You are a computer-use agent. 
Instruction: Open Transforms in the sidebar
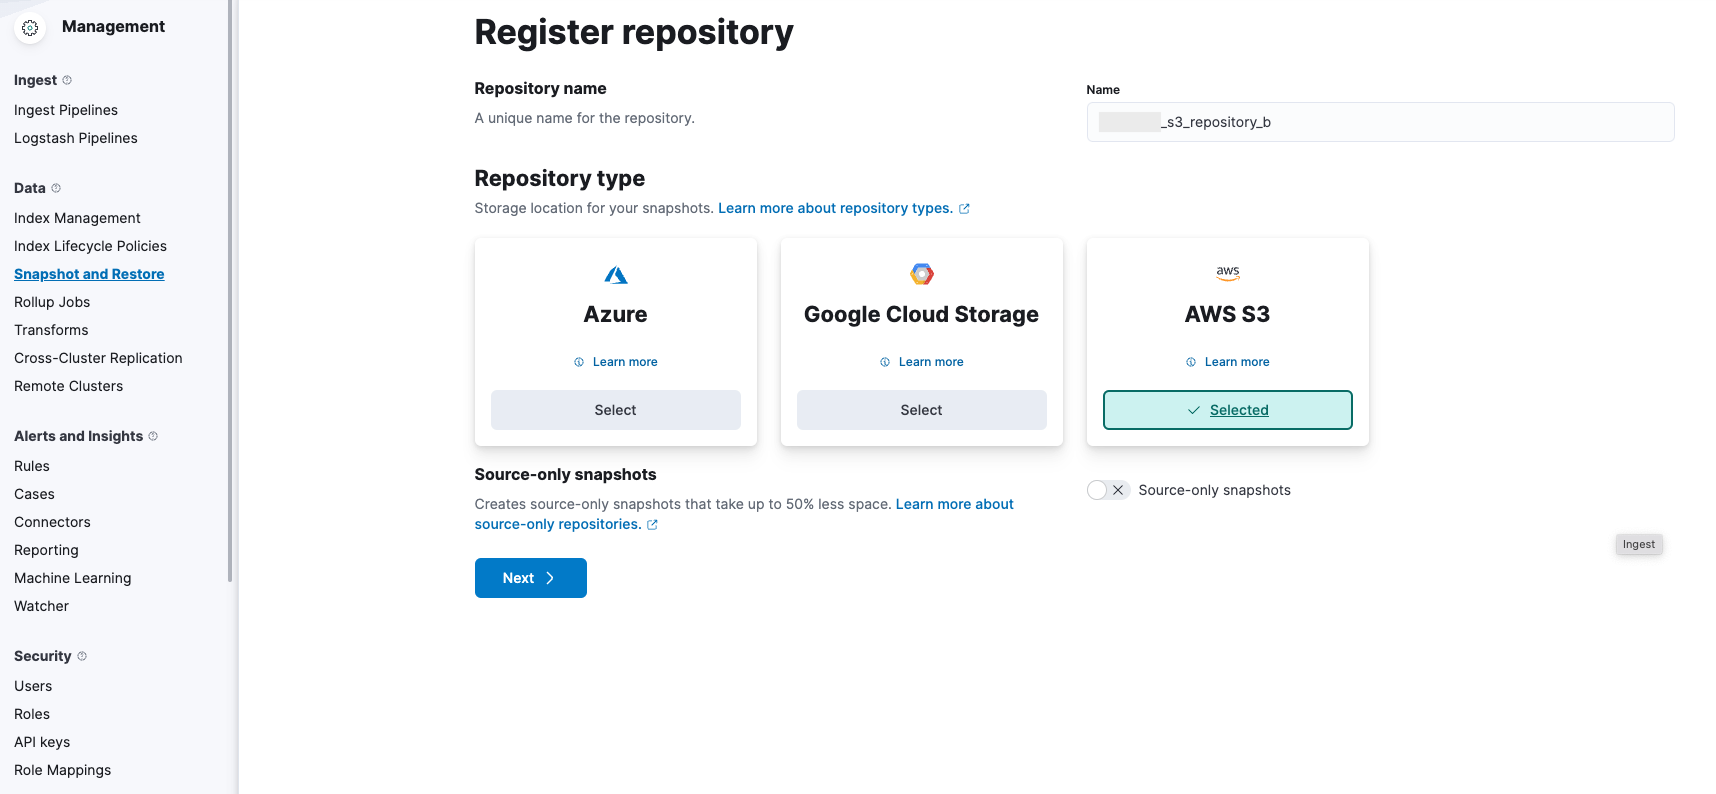51,330
